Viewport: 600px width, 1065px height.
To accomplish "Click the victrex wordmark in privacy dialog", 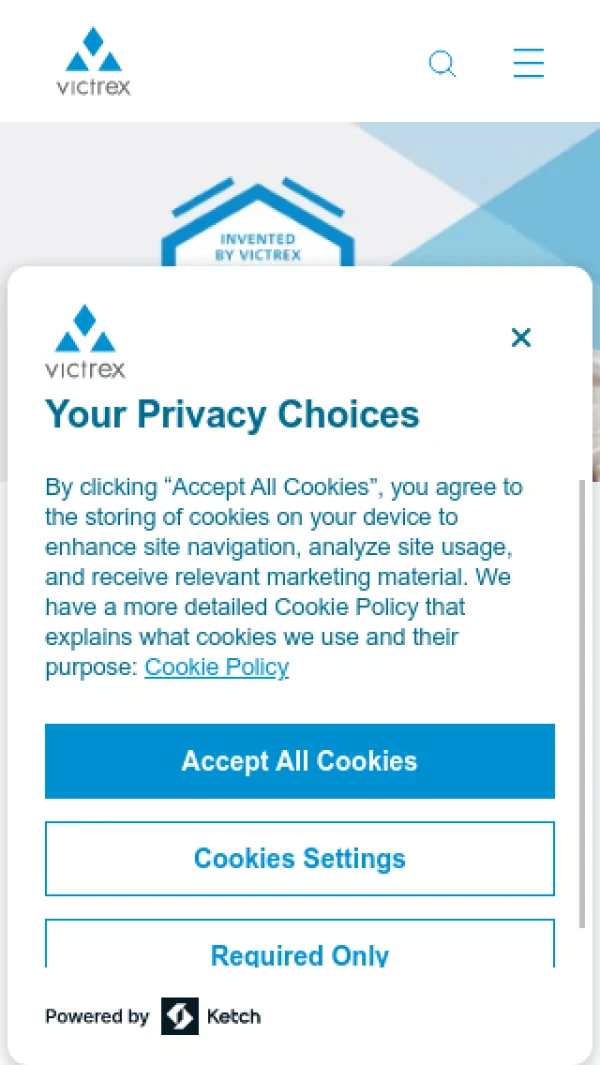I will 85,369.
